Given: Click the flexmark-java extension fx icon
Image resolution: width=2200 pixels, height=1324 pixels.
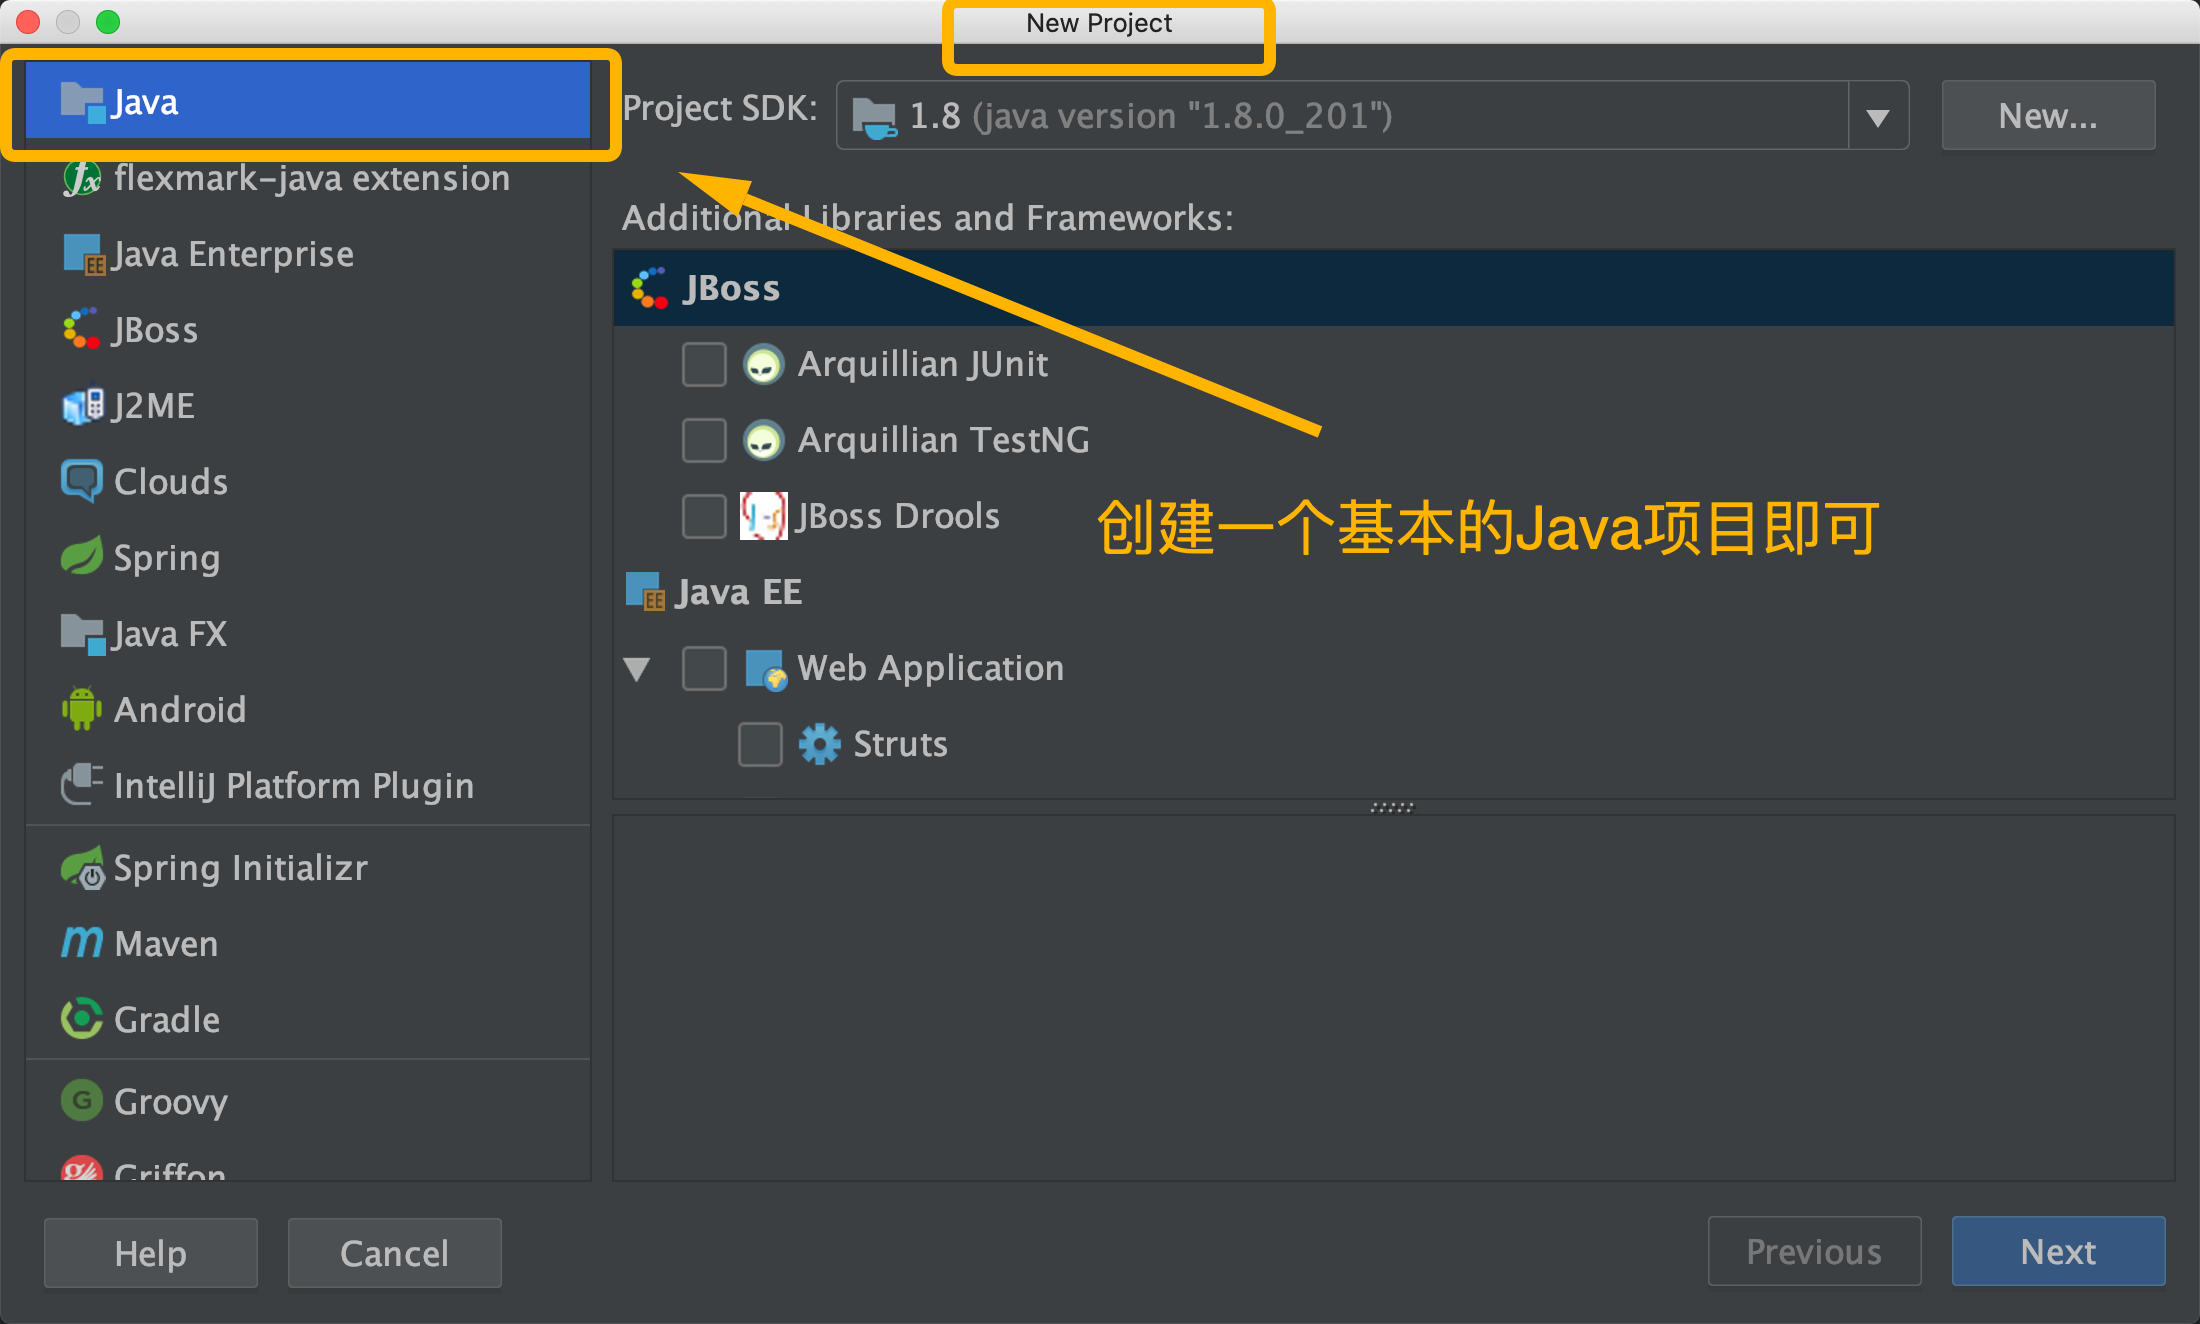Looking at the screenshot, I should tap(82, 179).
